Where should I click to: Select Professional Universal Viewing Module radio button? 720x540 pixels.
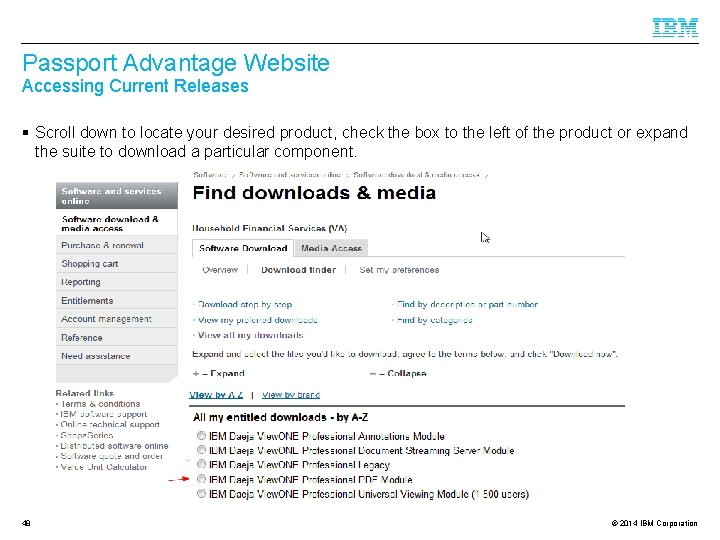(201, 493)
